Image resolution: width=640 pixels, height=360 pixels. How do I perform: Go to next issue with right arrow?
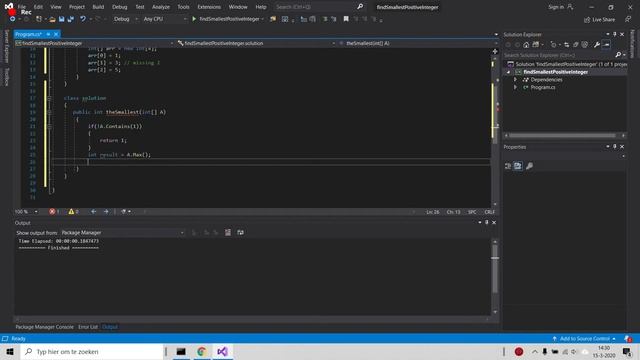tap(106, 211)
